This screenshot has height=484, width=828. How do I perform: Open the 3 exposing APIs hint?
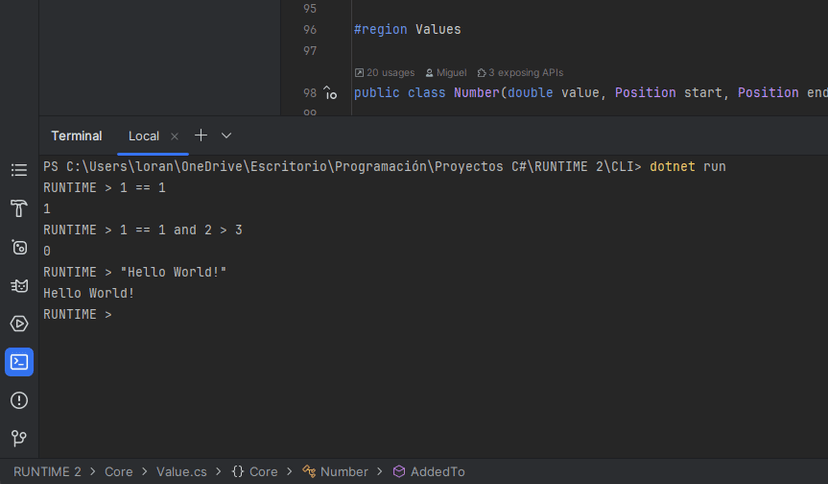coord(519,73)
